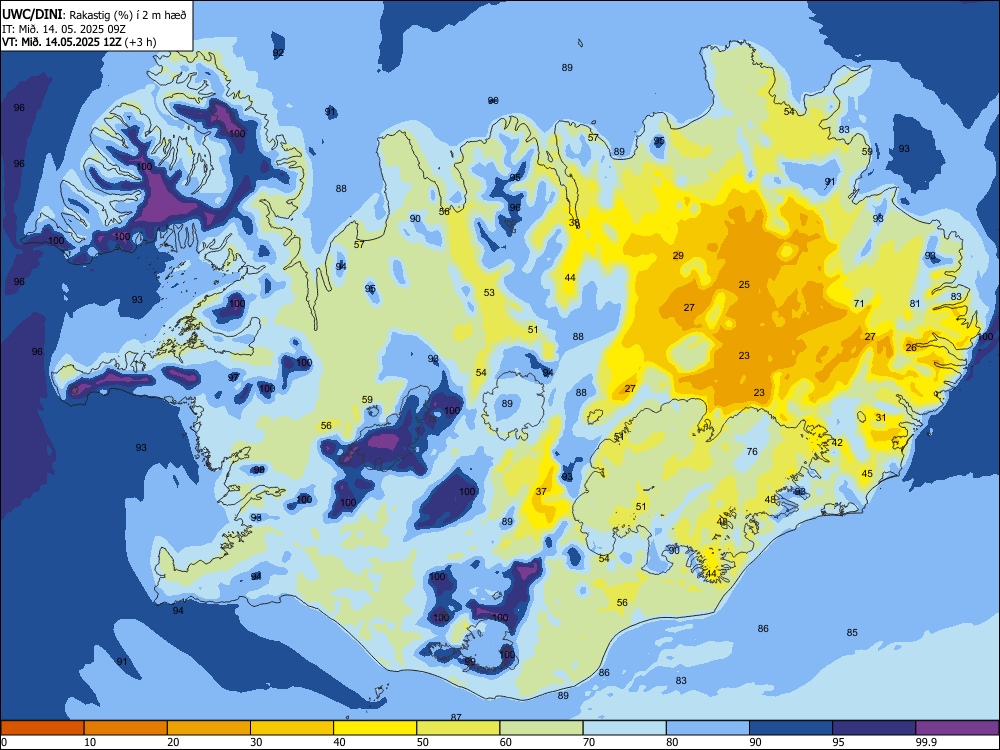
Task: Click the offshore value '85'
Action: [852, 632]
